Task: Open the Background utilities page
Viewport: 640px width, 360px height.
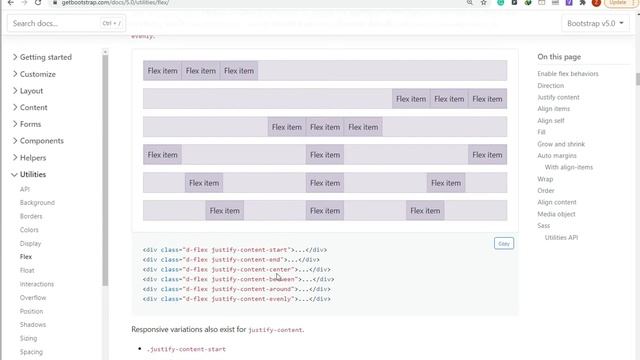Action: (37, 203)
